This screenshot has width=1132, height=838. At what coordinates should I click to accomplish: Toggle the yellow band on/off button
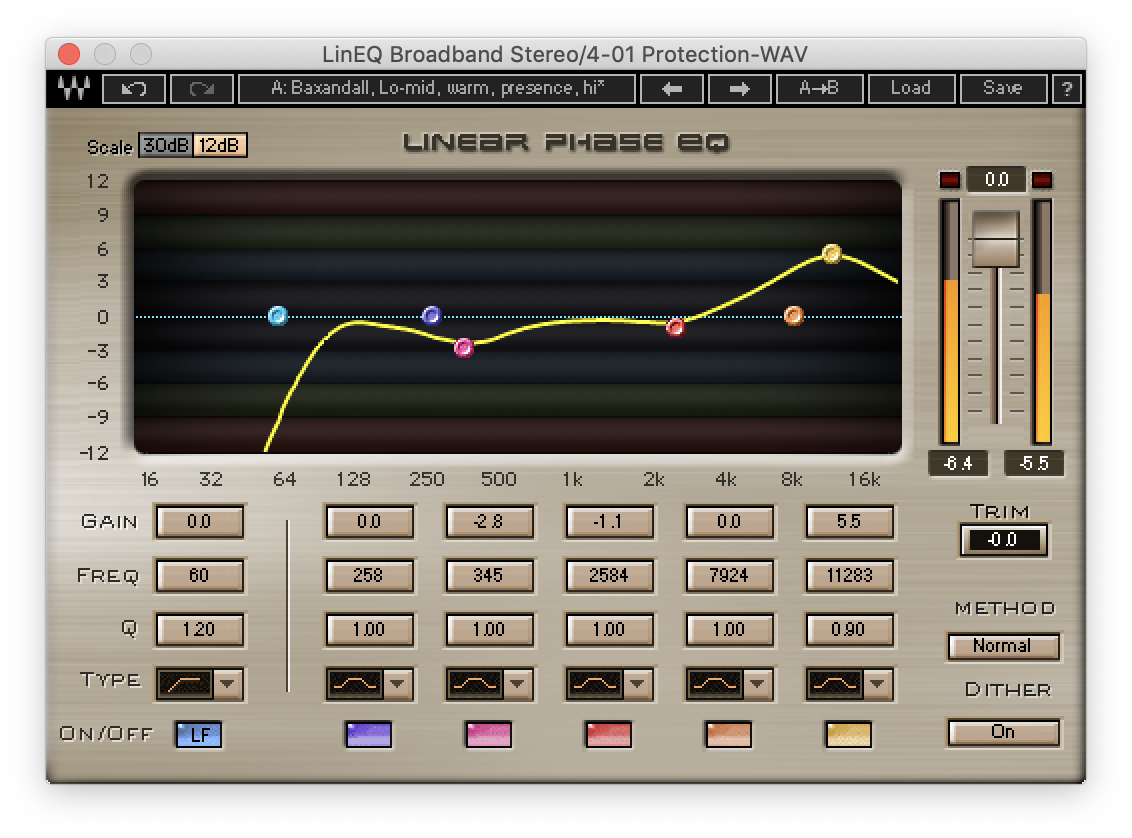(848, 735)
